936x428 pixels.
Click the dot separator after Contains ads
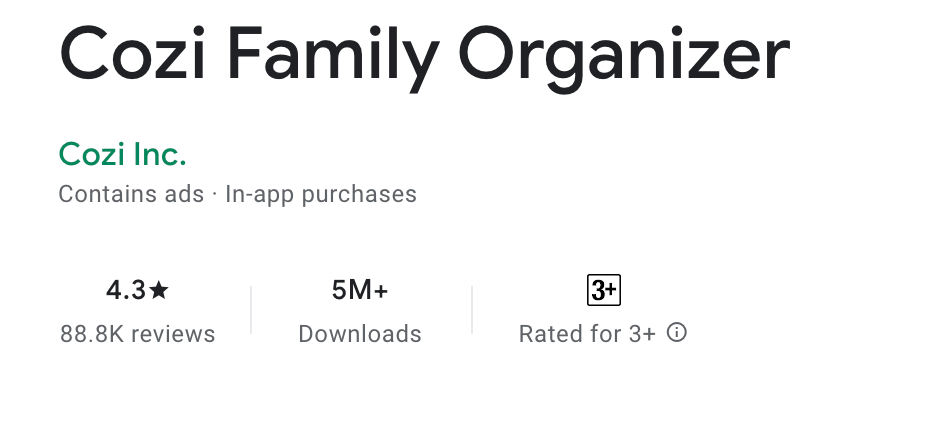pyautogui.click(x=214, y=195)
